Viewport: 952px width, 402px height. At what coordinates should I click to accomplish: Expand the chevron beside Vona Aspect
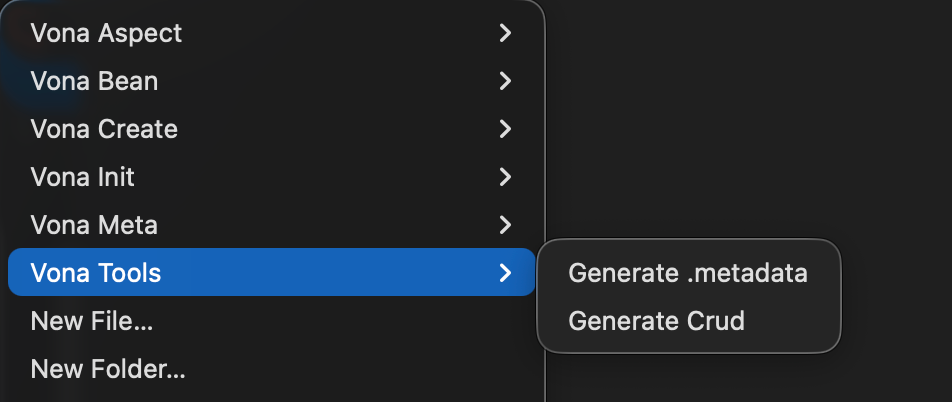click(505, 33)
